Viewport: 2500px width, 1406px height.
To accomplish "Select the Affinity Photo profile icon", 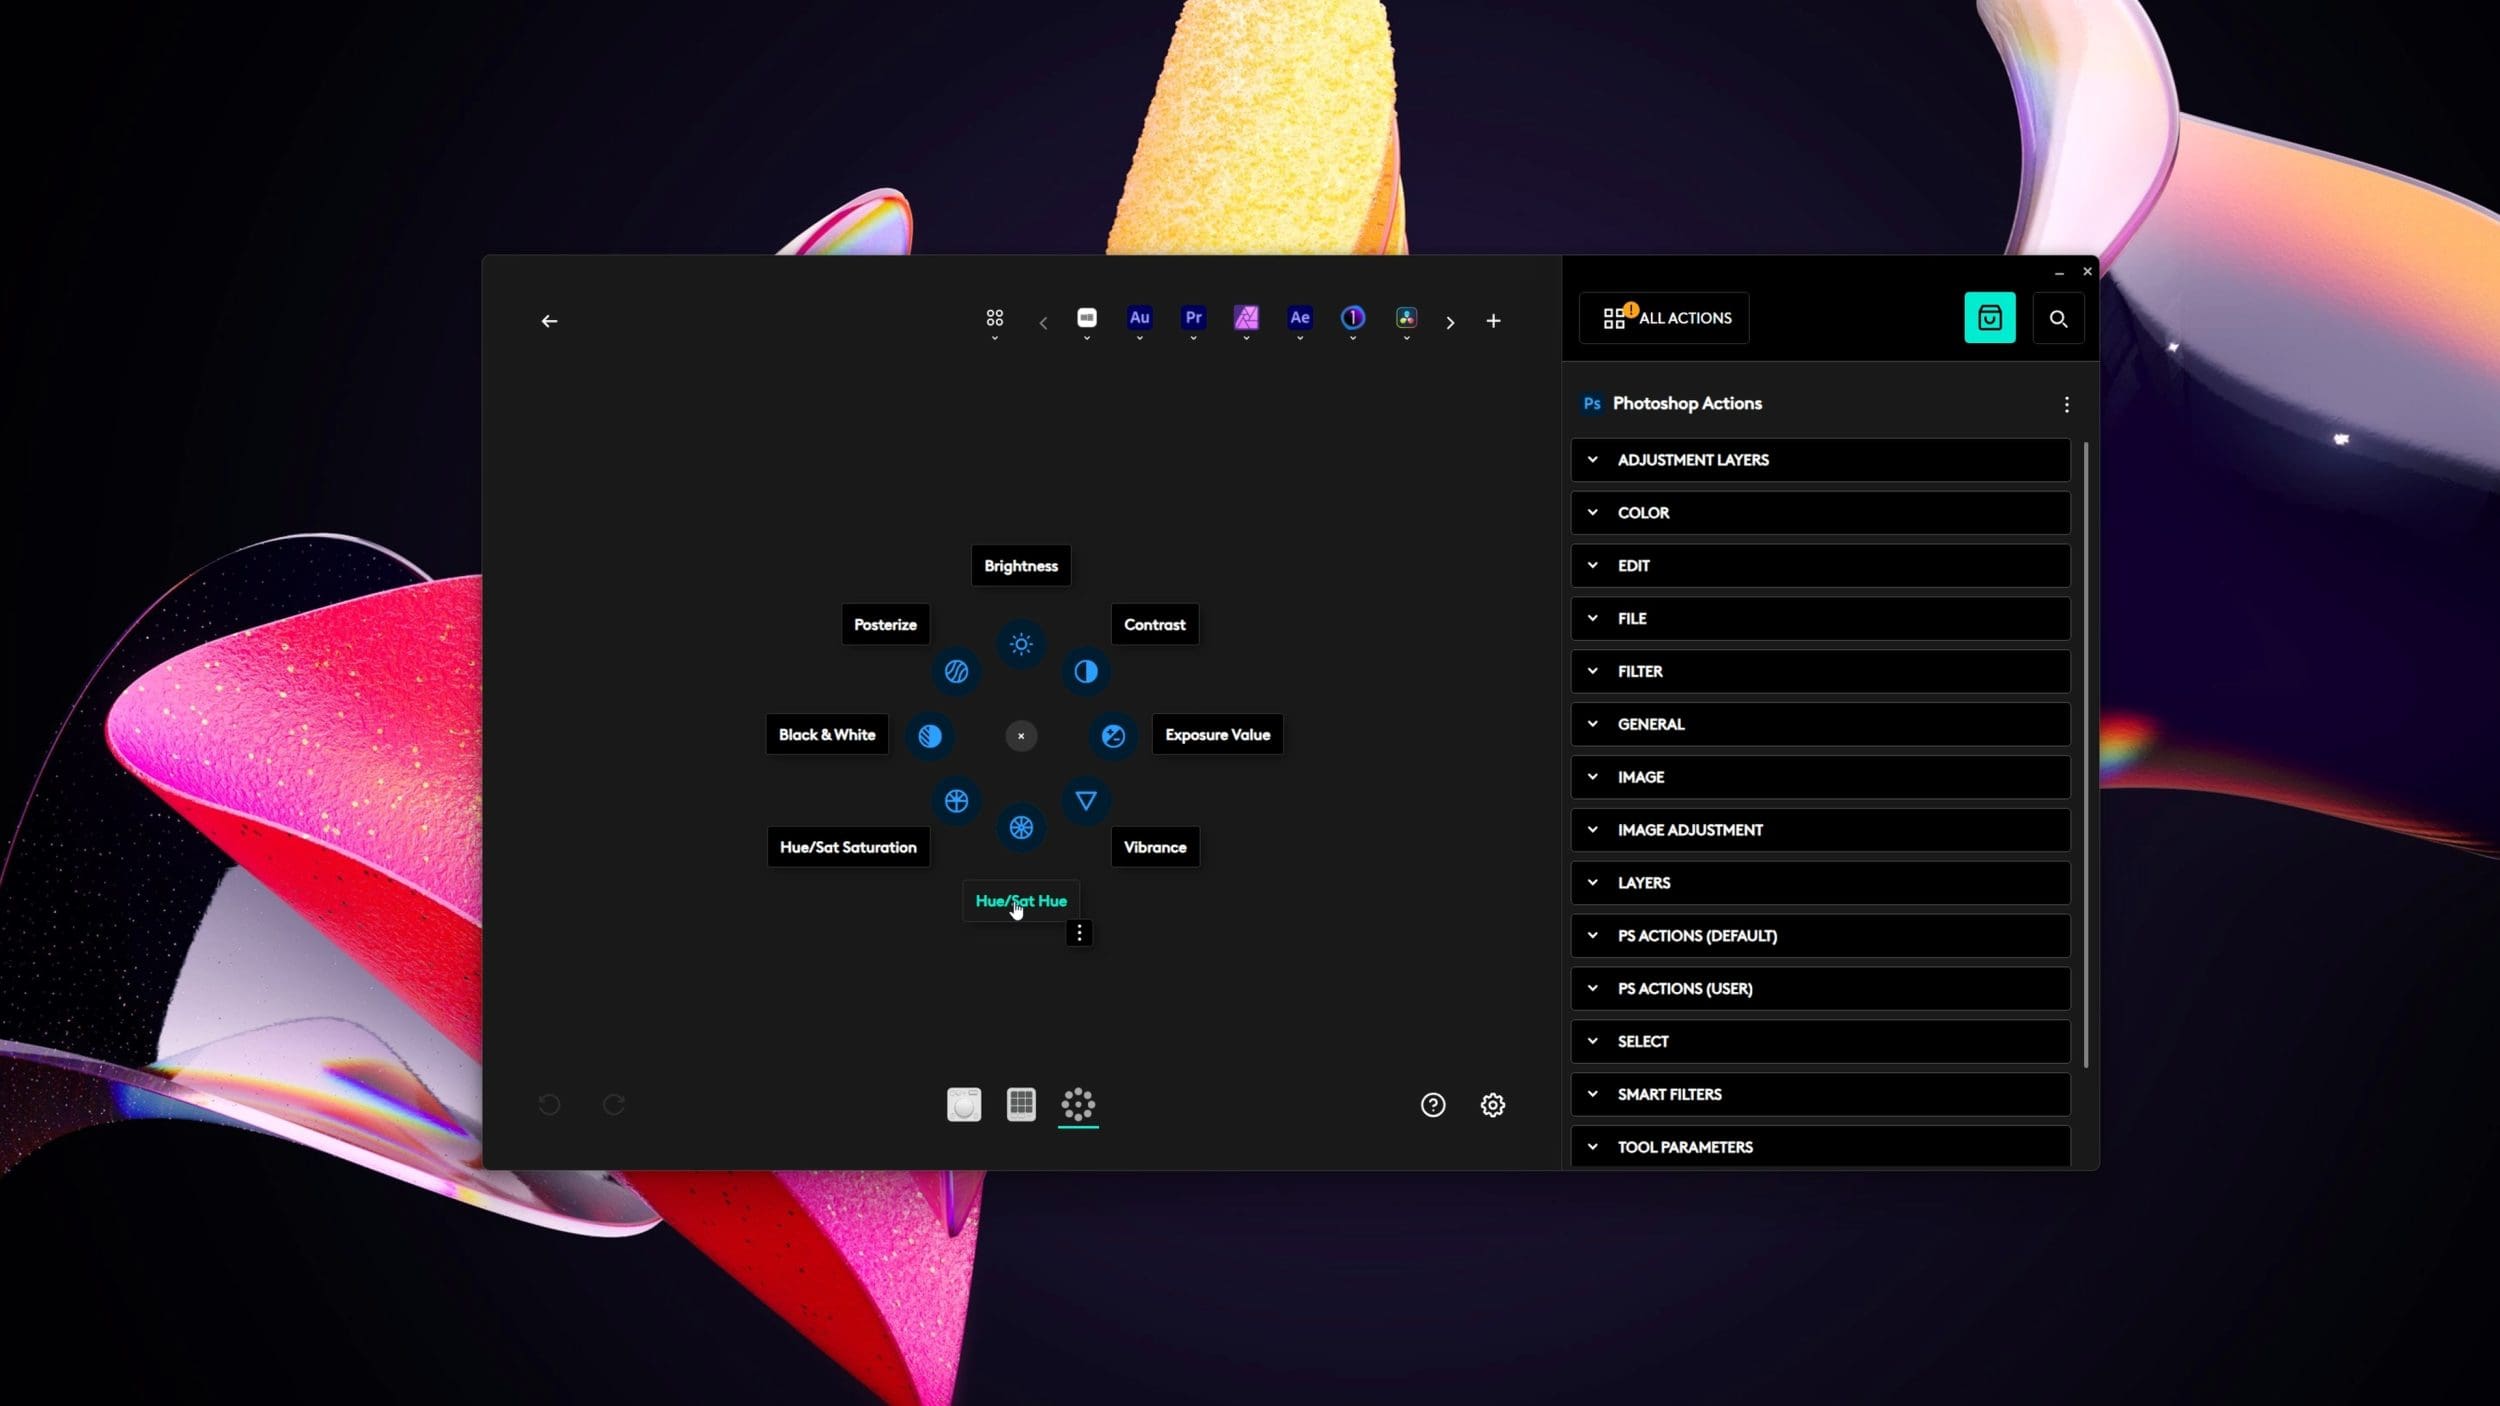I will (1246, 318).
